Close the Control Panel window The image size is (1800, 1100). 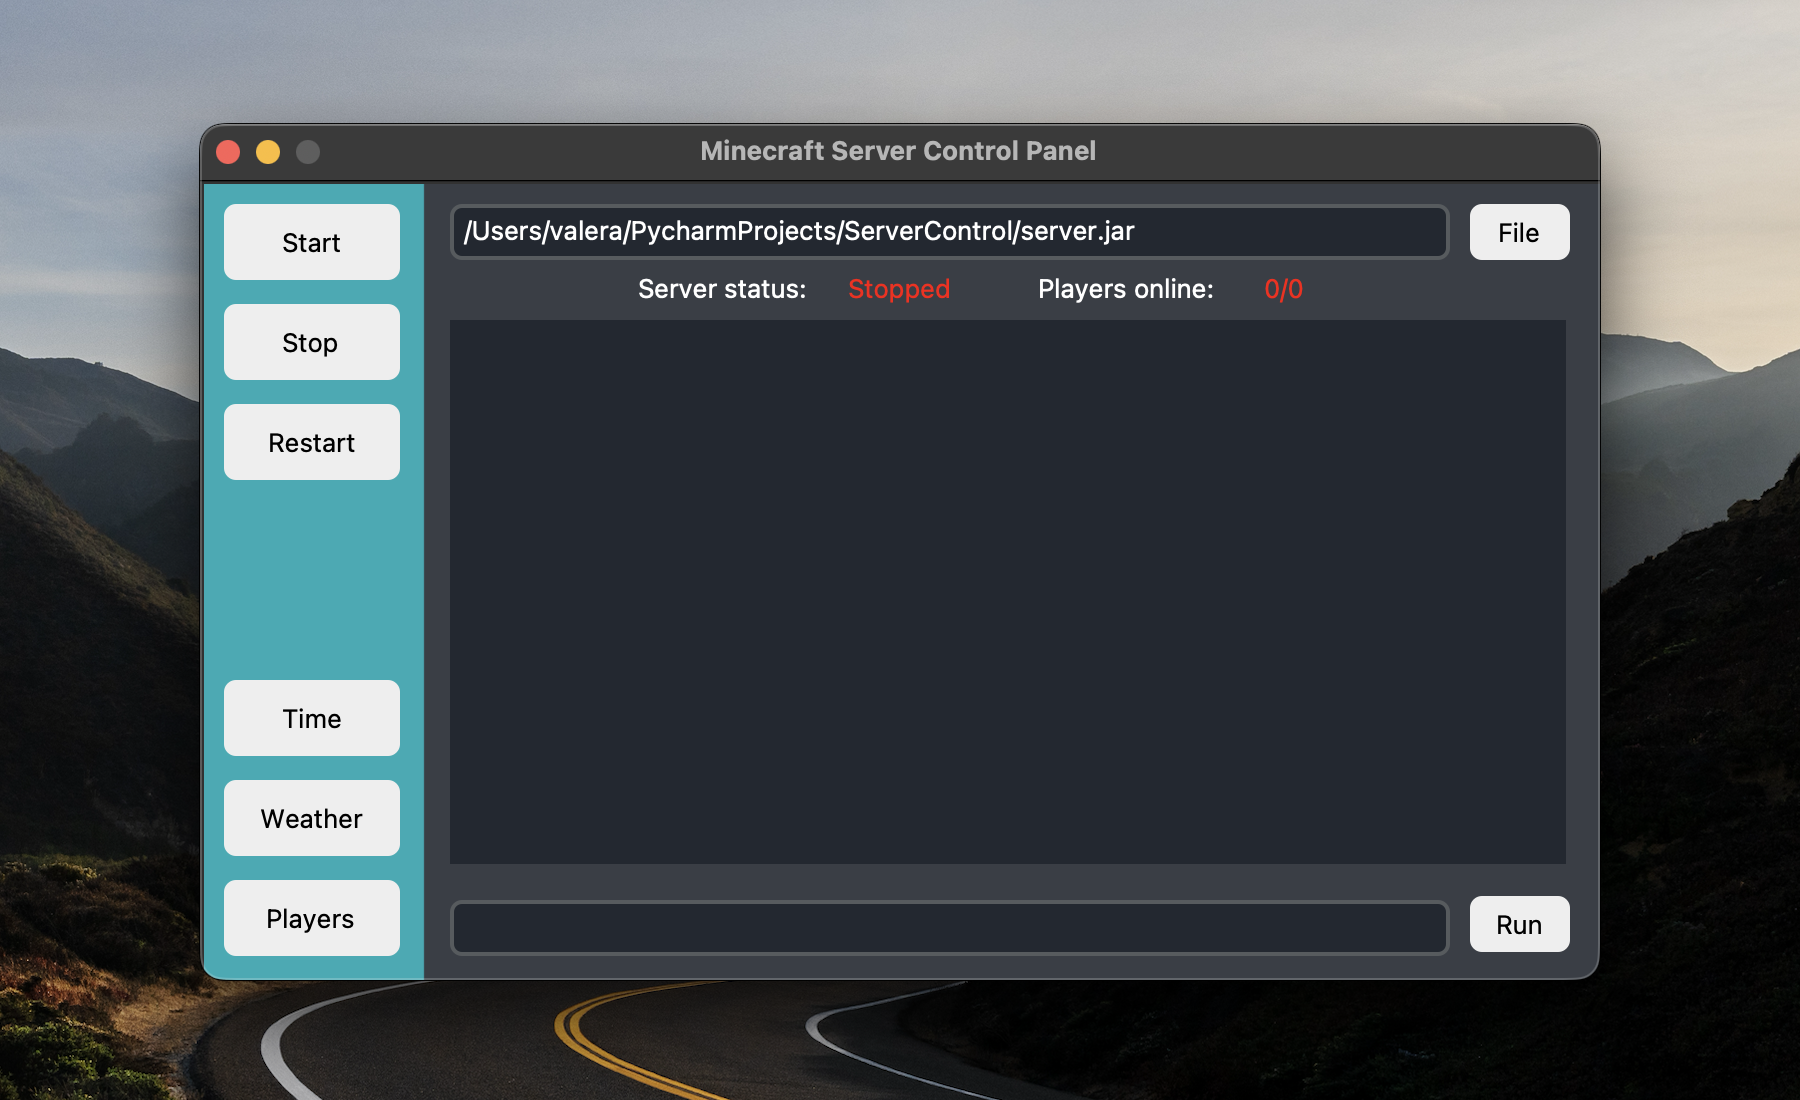(228, 152)
